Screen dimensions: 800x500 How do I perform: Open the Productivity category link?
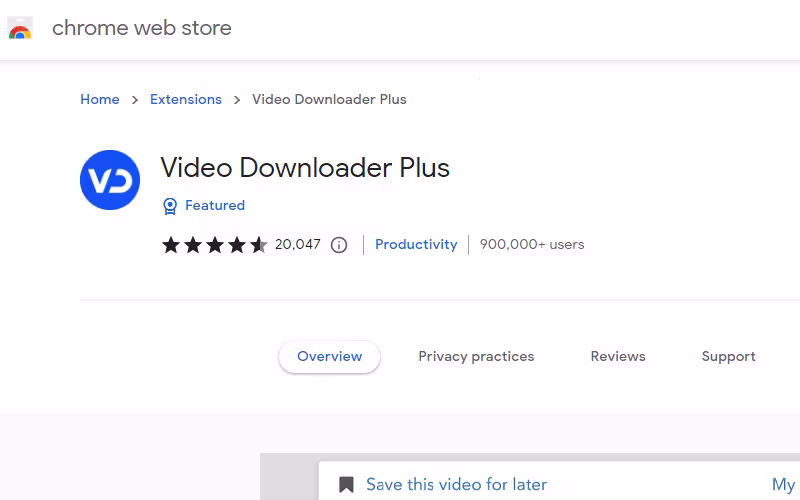click(x=416, y=244)
